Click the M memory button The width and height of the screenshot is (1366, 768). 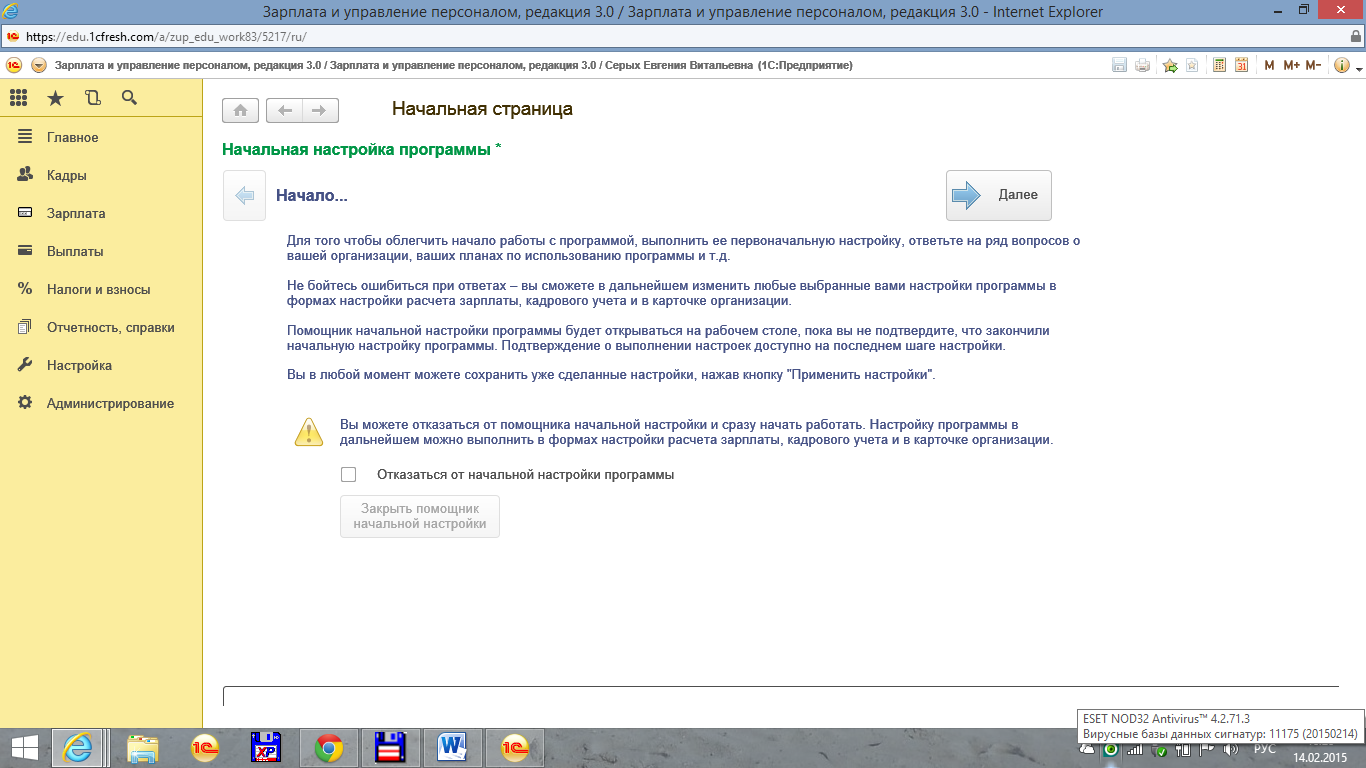pos(1269,65)
